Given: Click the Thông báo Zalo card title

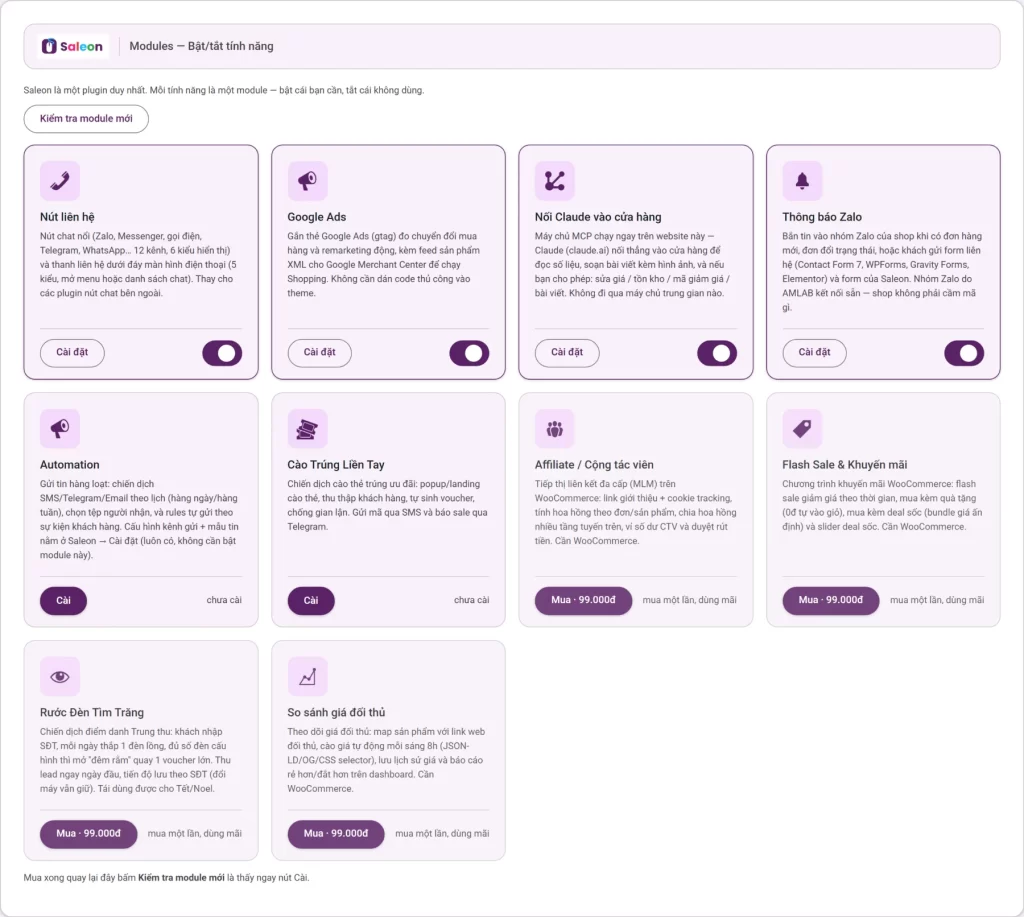Looking at the screenshot, I should (822, 217).
